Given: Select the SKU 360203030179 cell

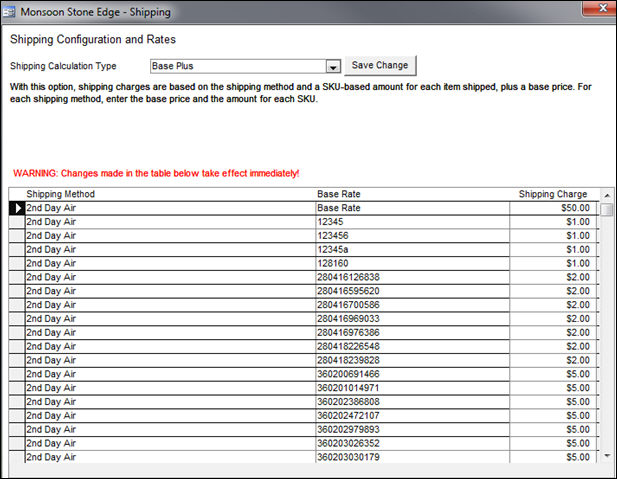Looking at the screenshot, I should pyautogui.click(x=410, y=457).
